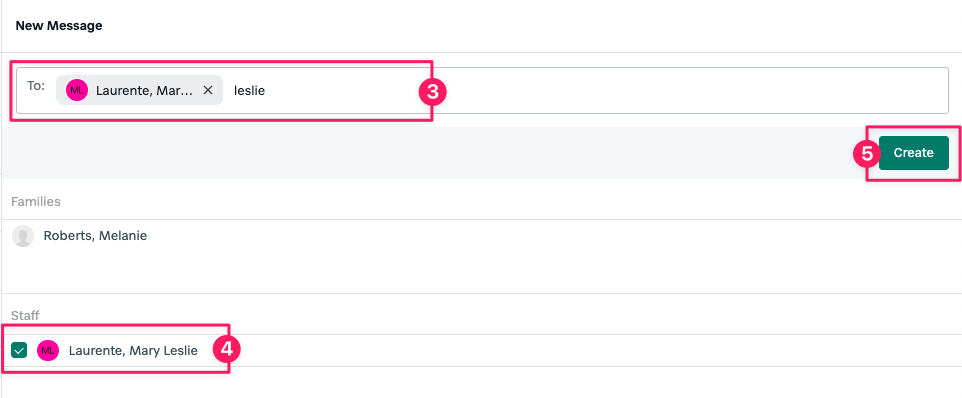Viewport: 962px width, 398px height.
Task: Select the Laurente, Mary Leslie staff name
Action: coord(133,351)
